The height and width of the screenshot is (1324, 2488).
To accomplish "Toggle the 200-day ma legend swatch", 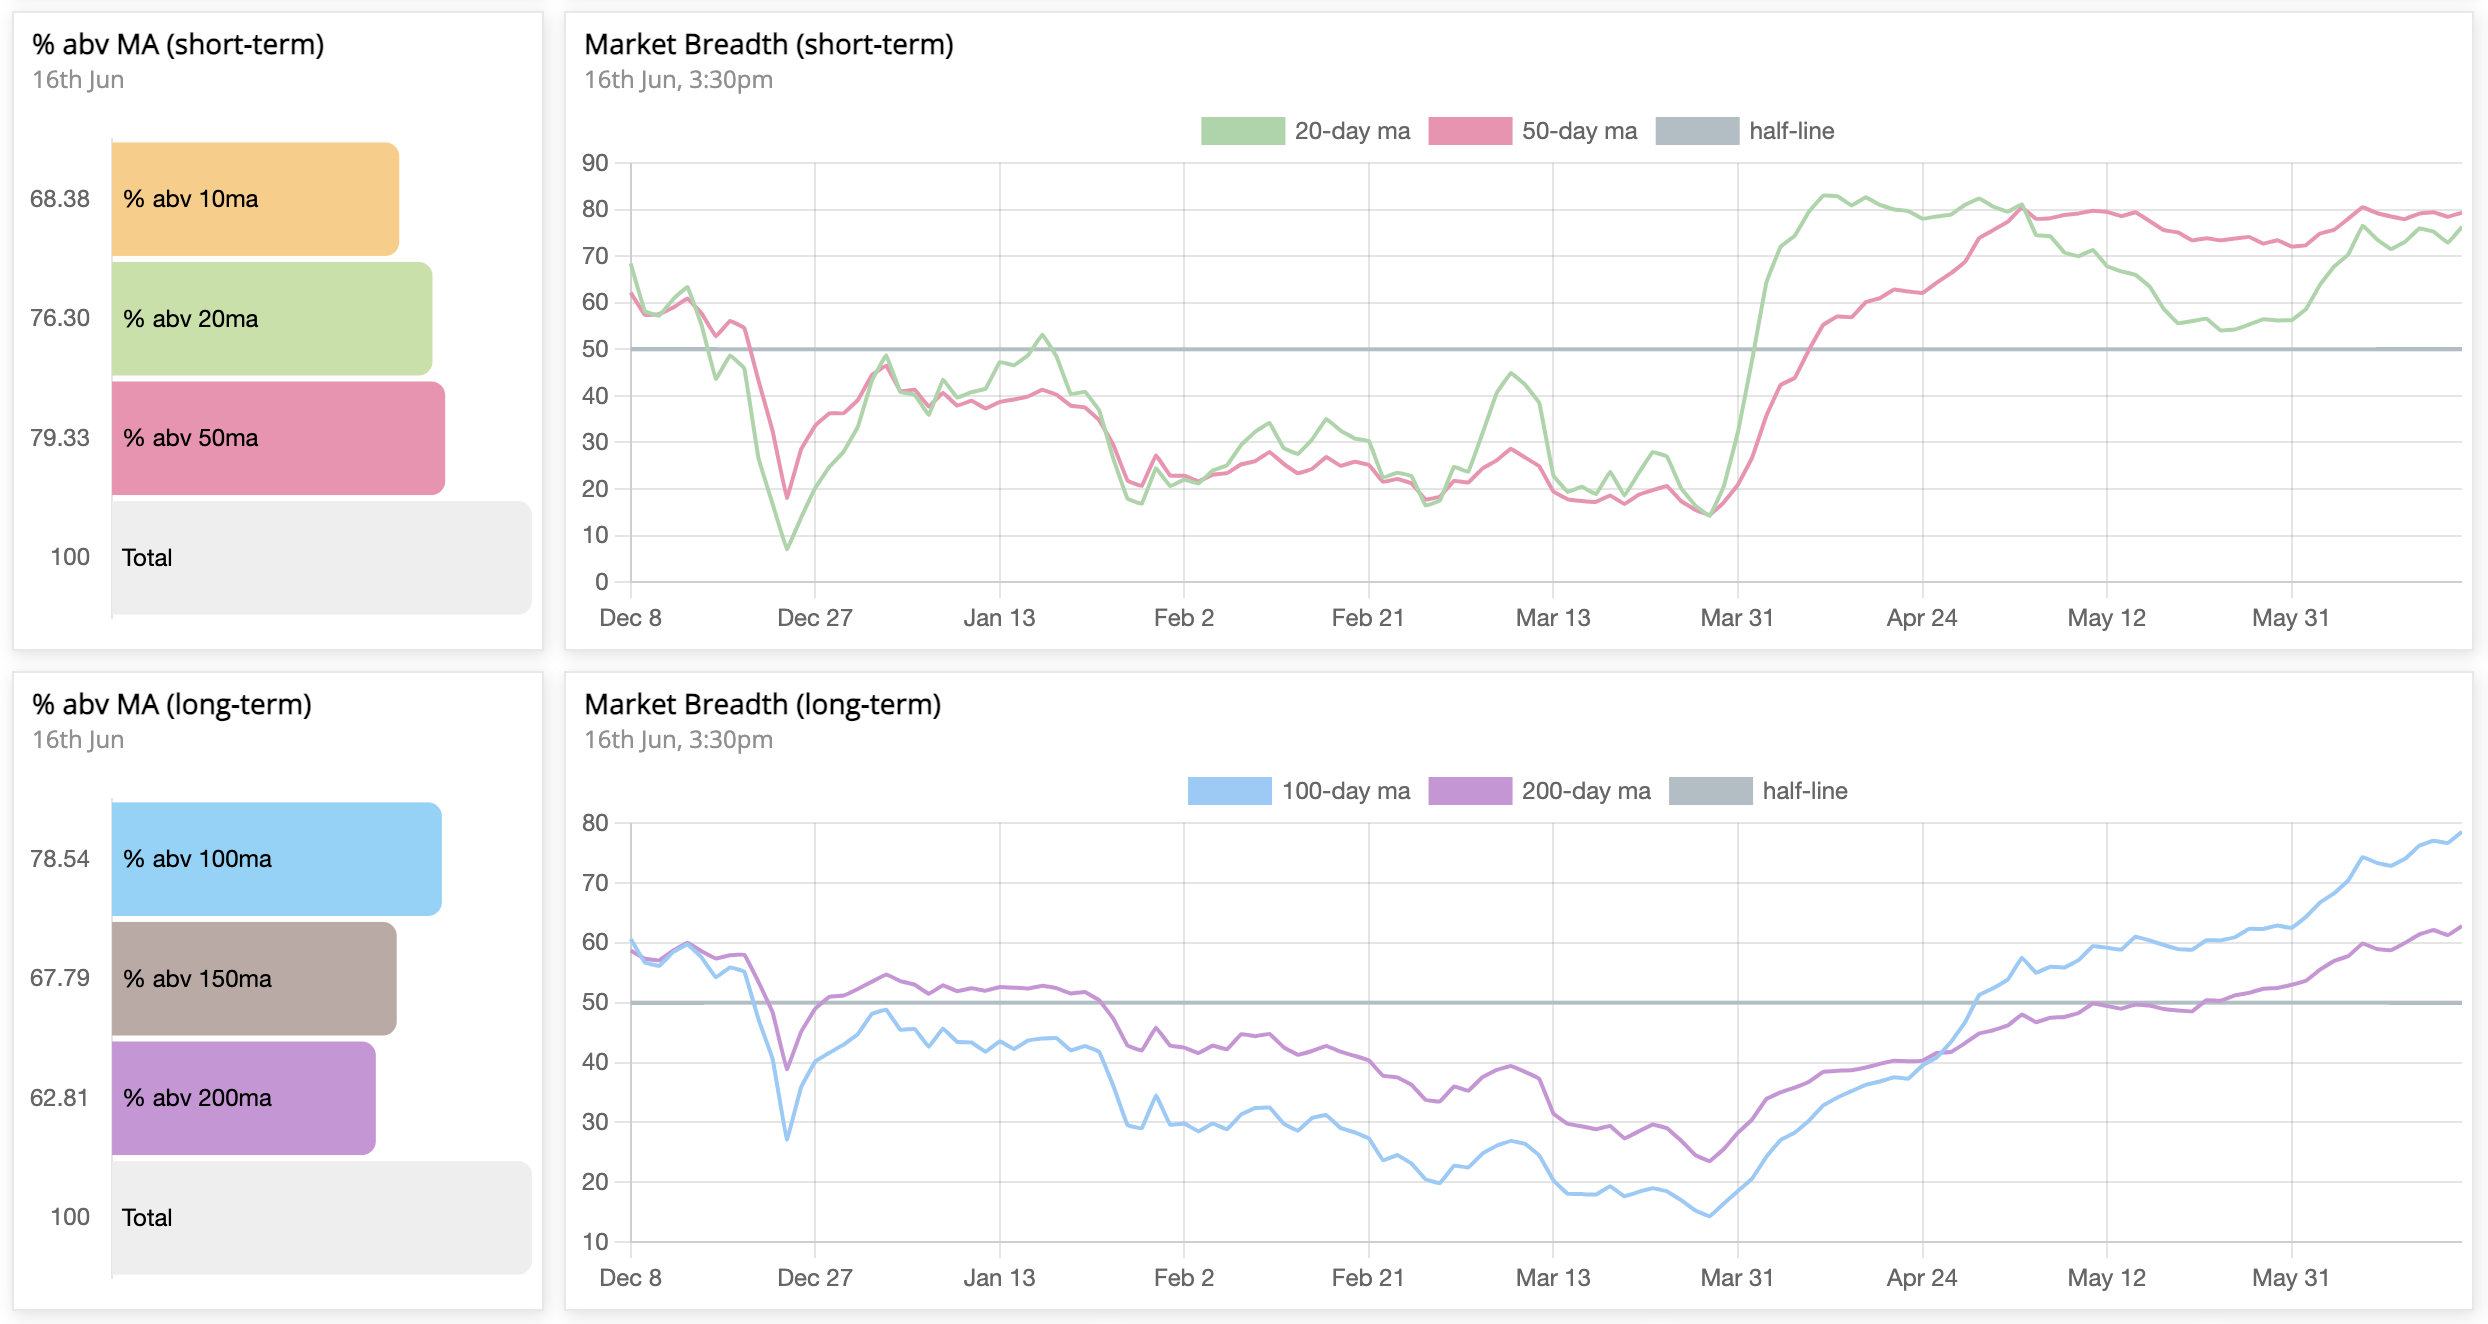I will (1470, 791).
